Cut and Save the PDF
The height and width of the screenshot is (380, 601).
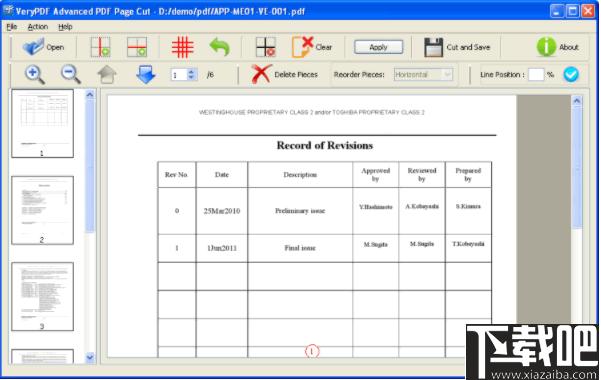click(x=457, y=47)
